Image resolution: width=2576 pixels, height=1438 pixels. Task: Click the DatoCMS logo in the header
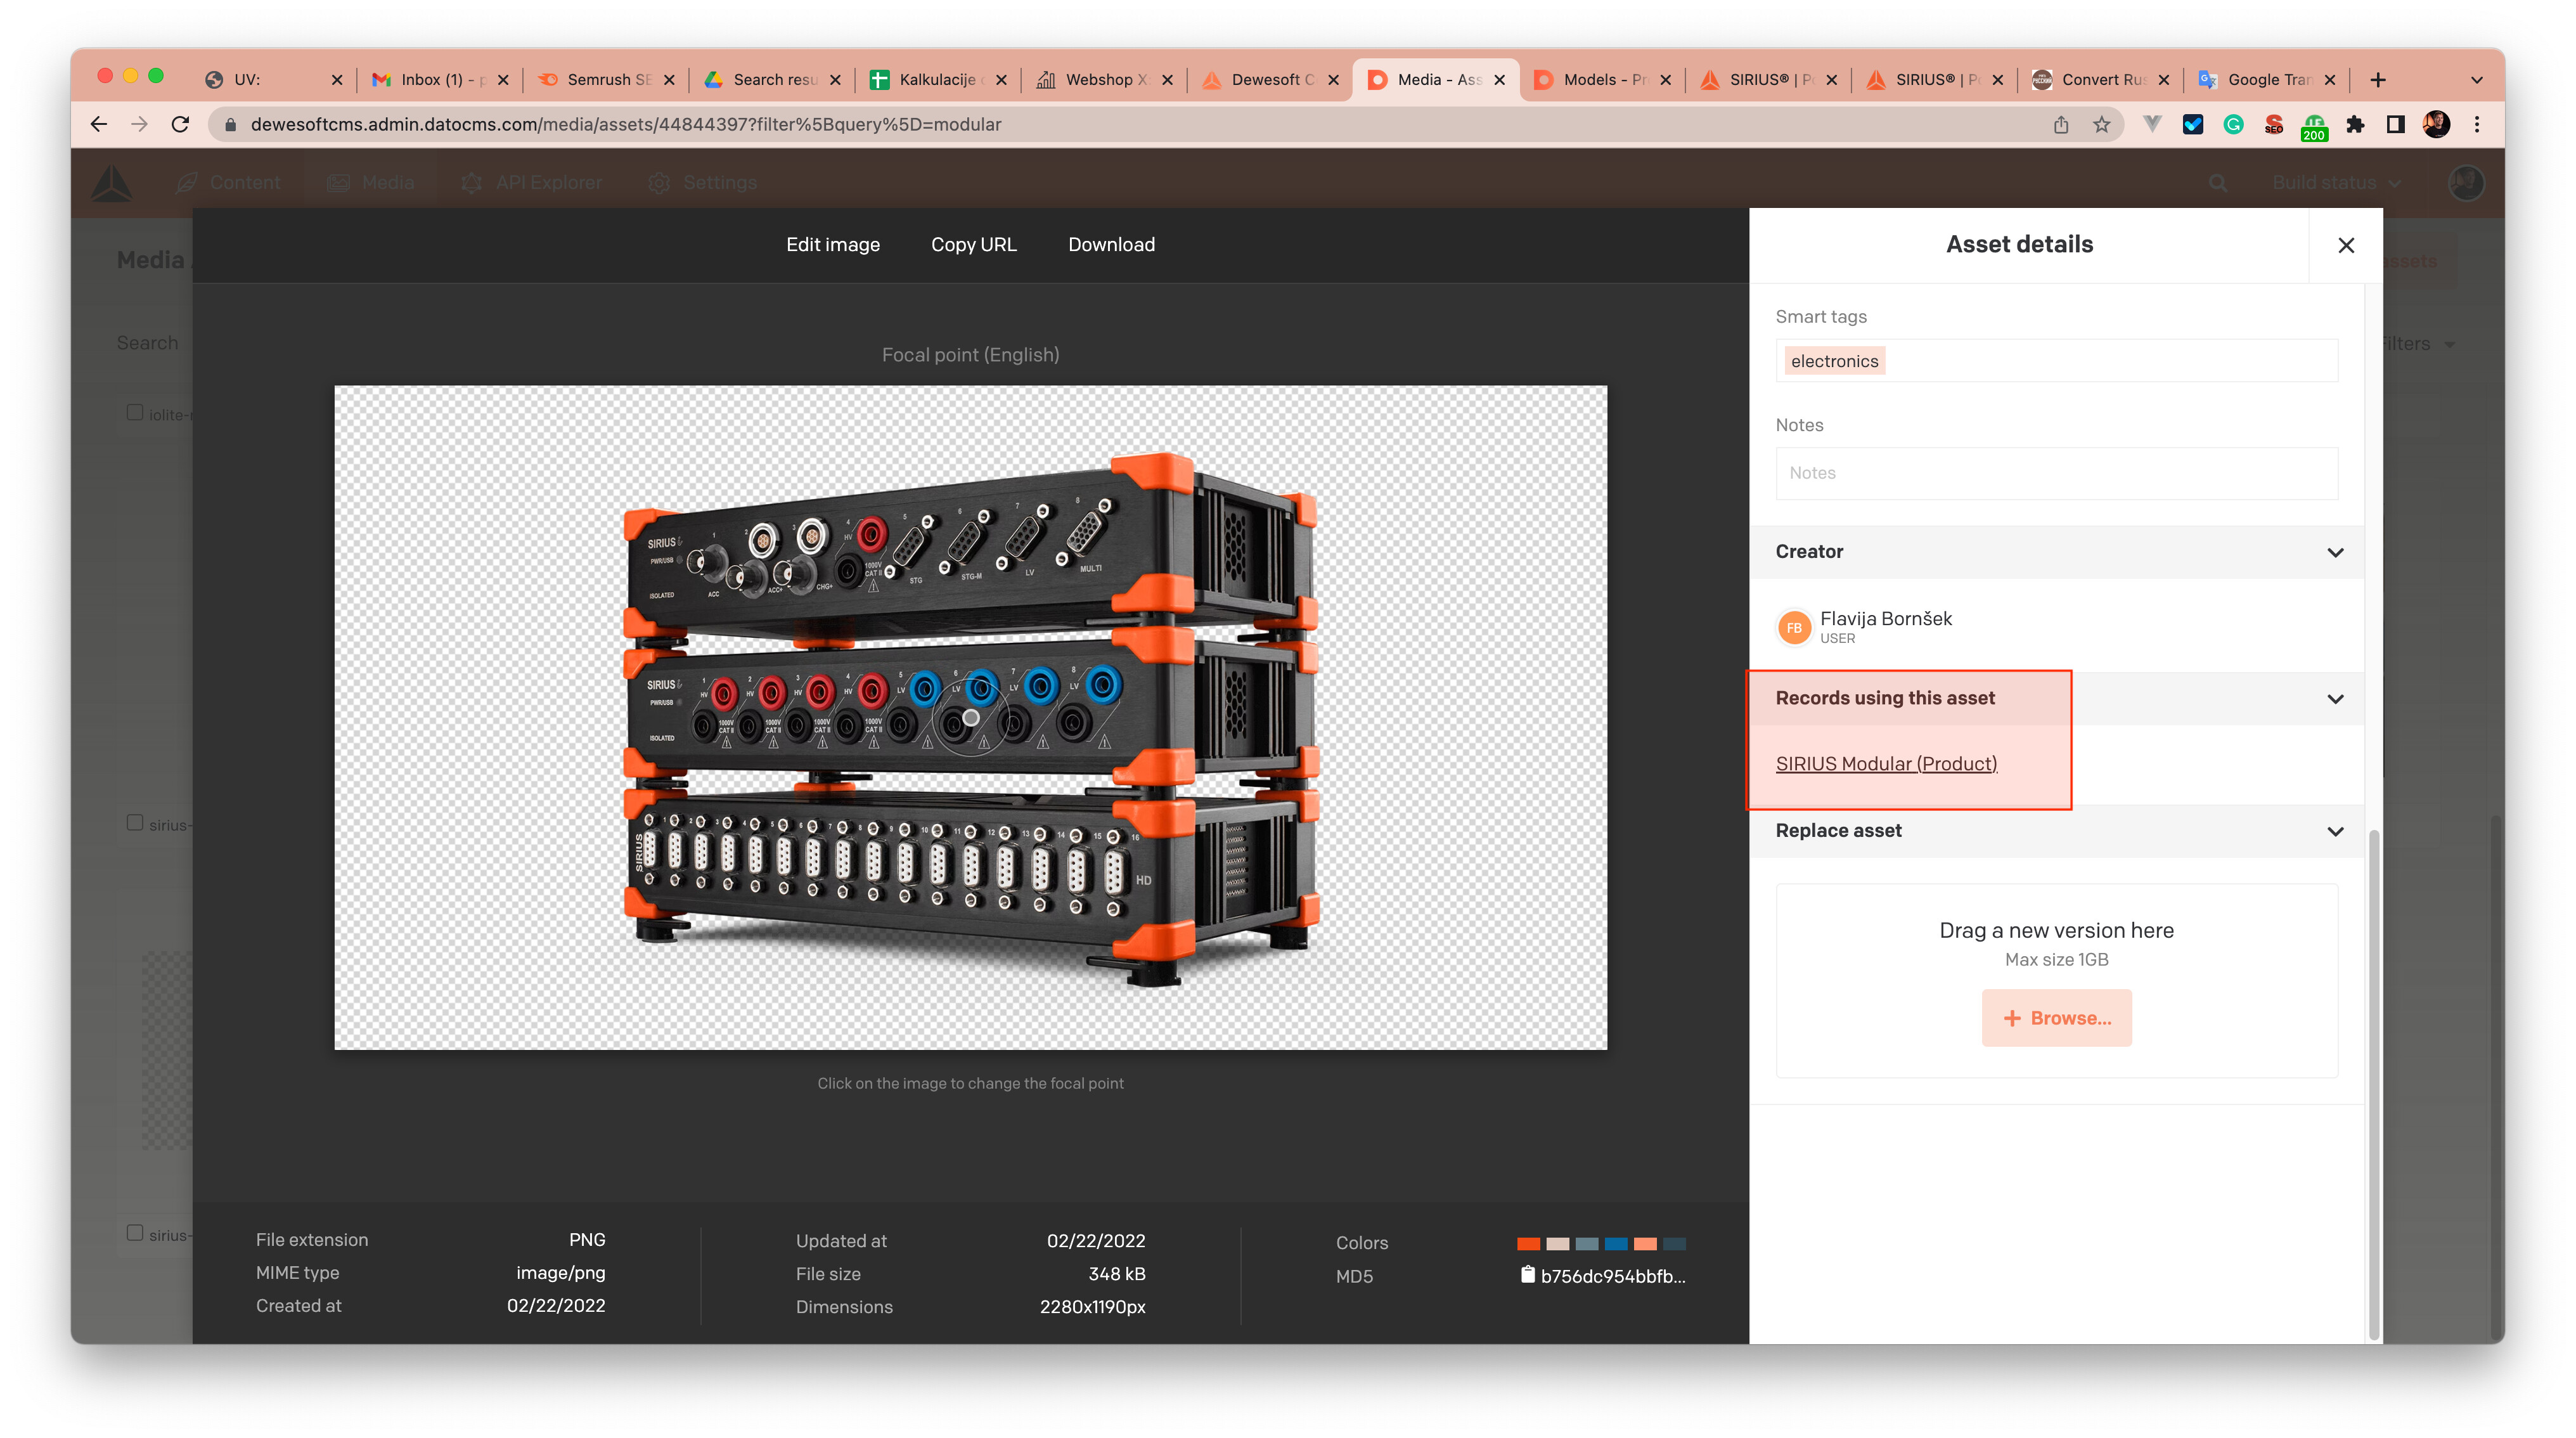tap(111, 183)
